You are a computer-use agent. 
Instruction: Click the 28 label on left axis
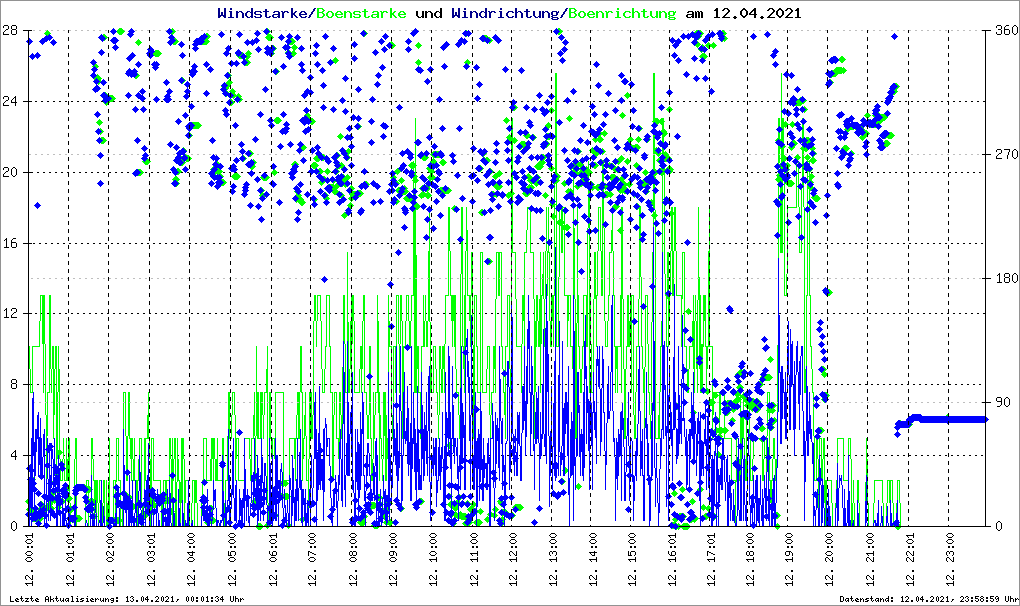point(11,31)
